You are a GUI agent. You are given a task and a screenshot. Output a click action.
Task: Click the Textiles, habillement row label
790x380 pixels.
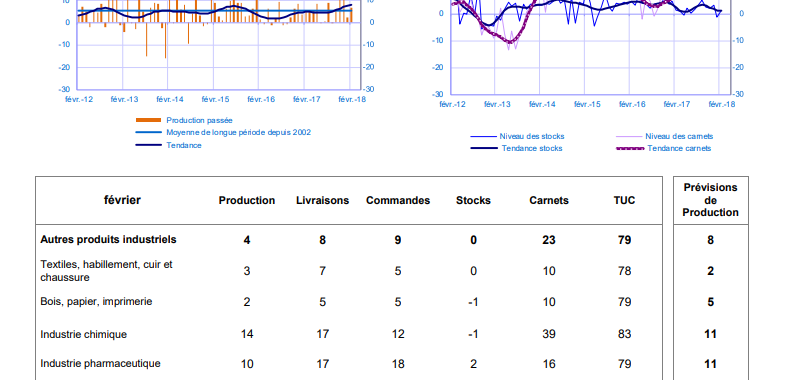pyautogui.click(x=106, y=271)
